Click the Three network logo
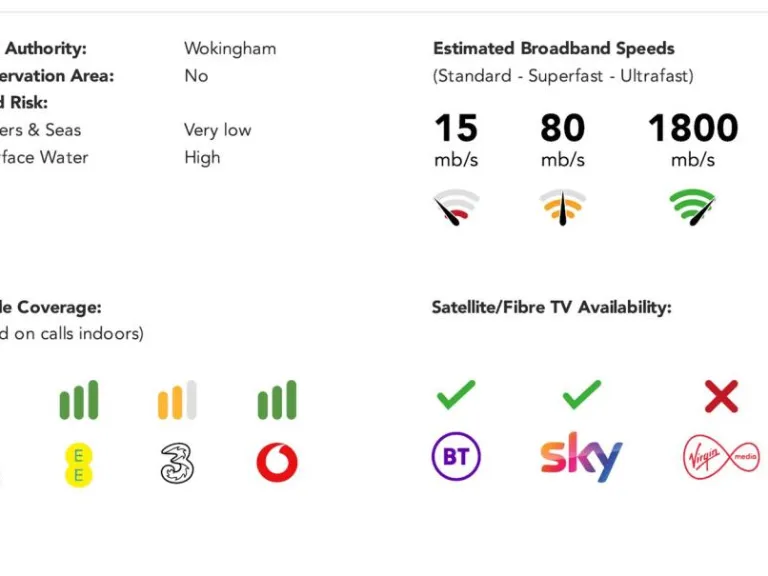 [177, 463]
